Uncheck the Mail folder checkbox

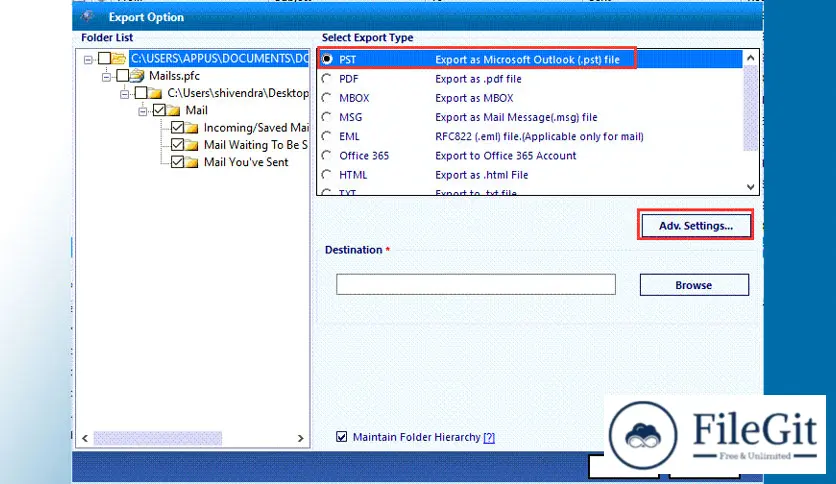159,110
